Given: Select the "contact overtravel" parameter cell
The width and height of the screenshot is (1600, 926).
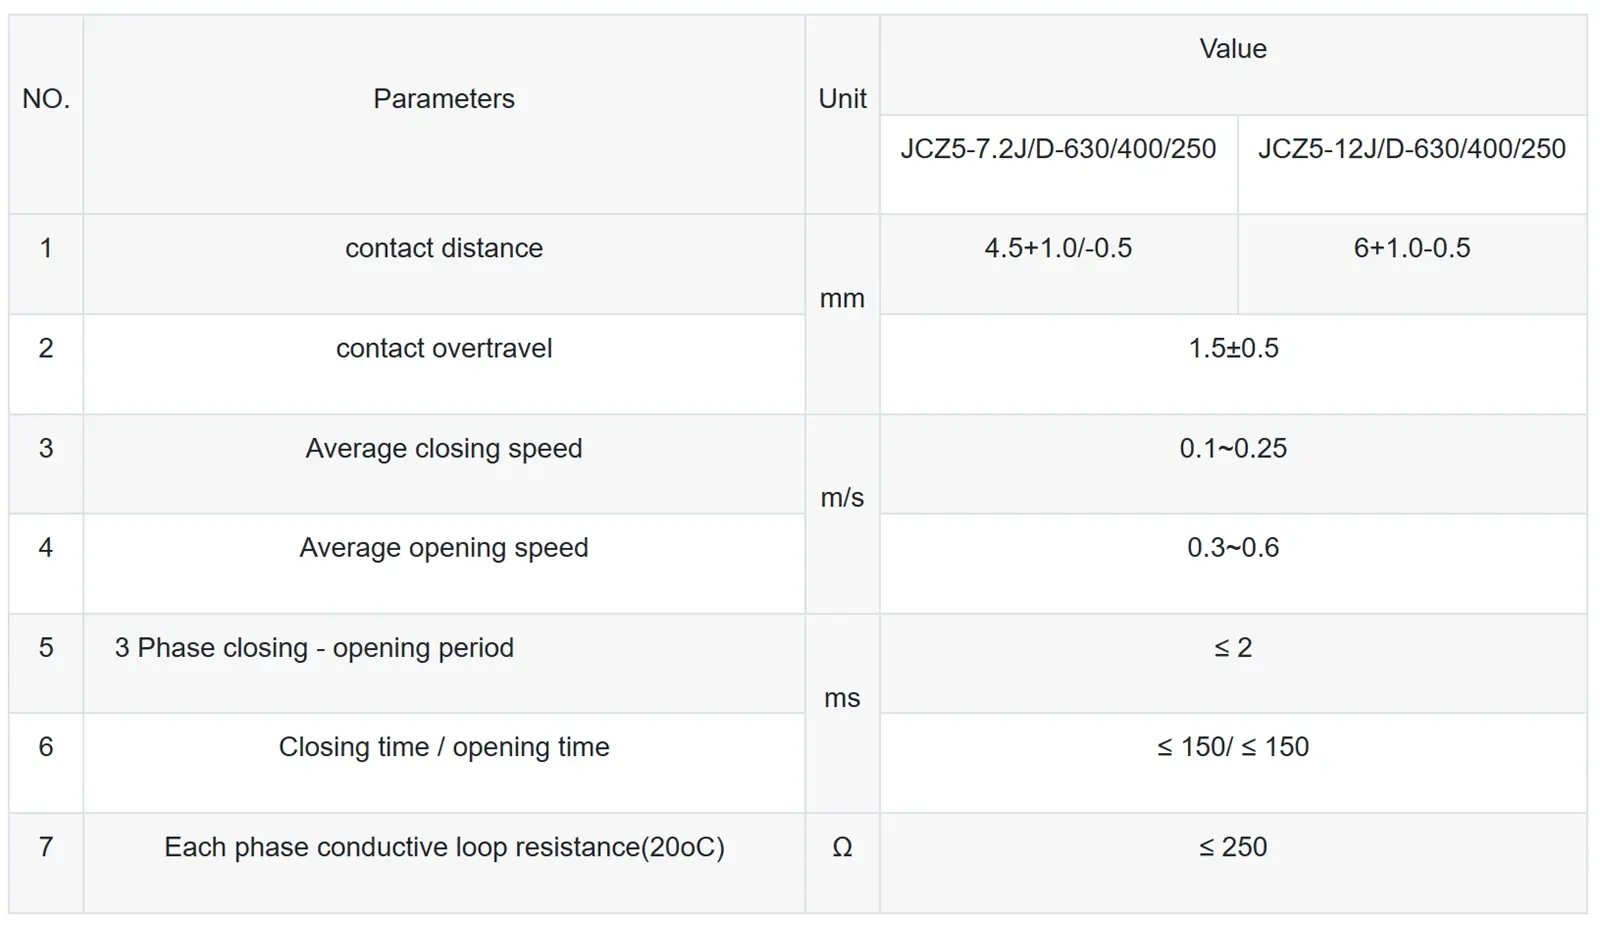Looking at the screenshot, I should pyautogui.click(x=444, y=348).
